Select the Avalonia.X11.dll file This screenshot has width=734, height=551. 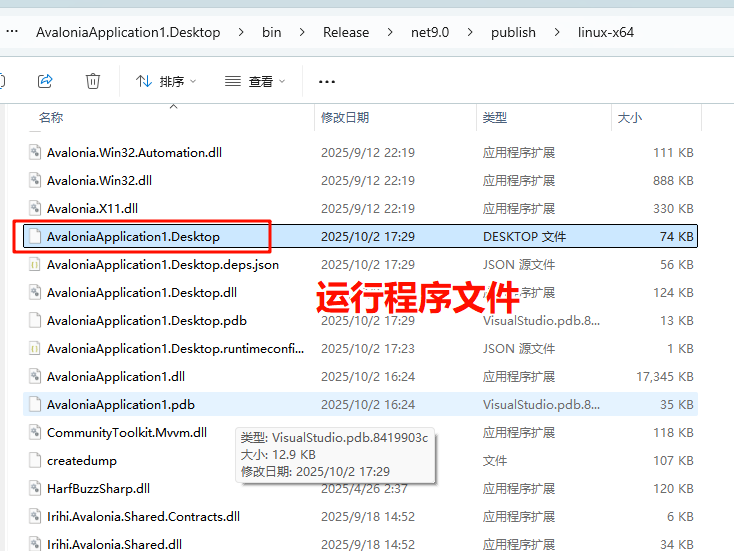(360, 209)
